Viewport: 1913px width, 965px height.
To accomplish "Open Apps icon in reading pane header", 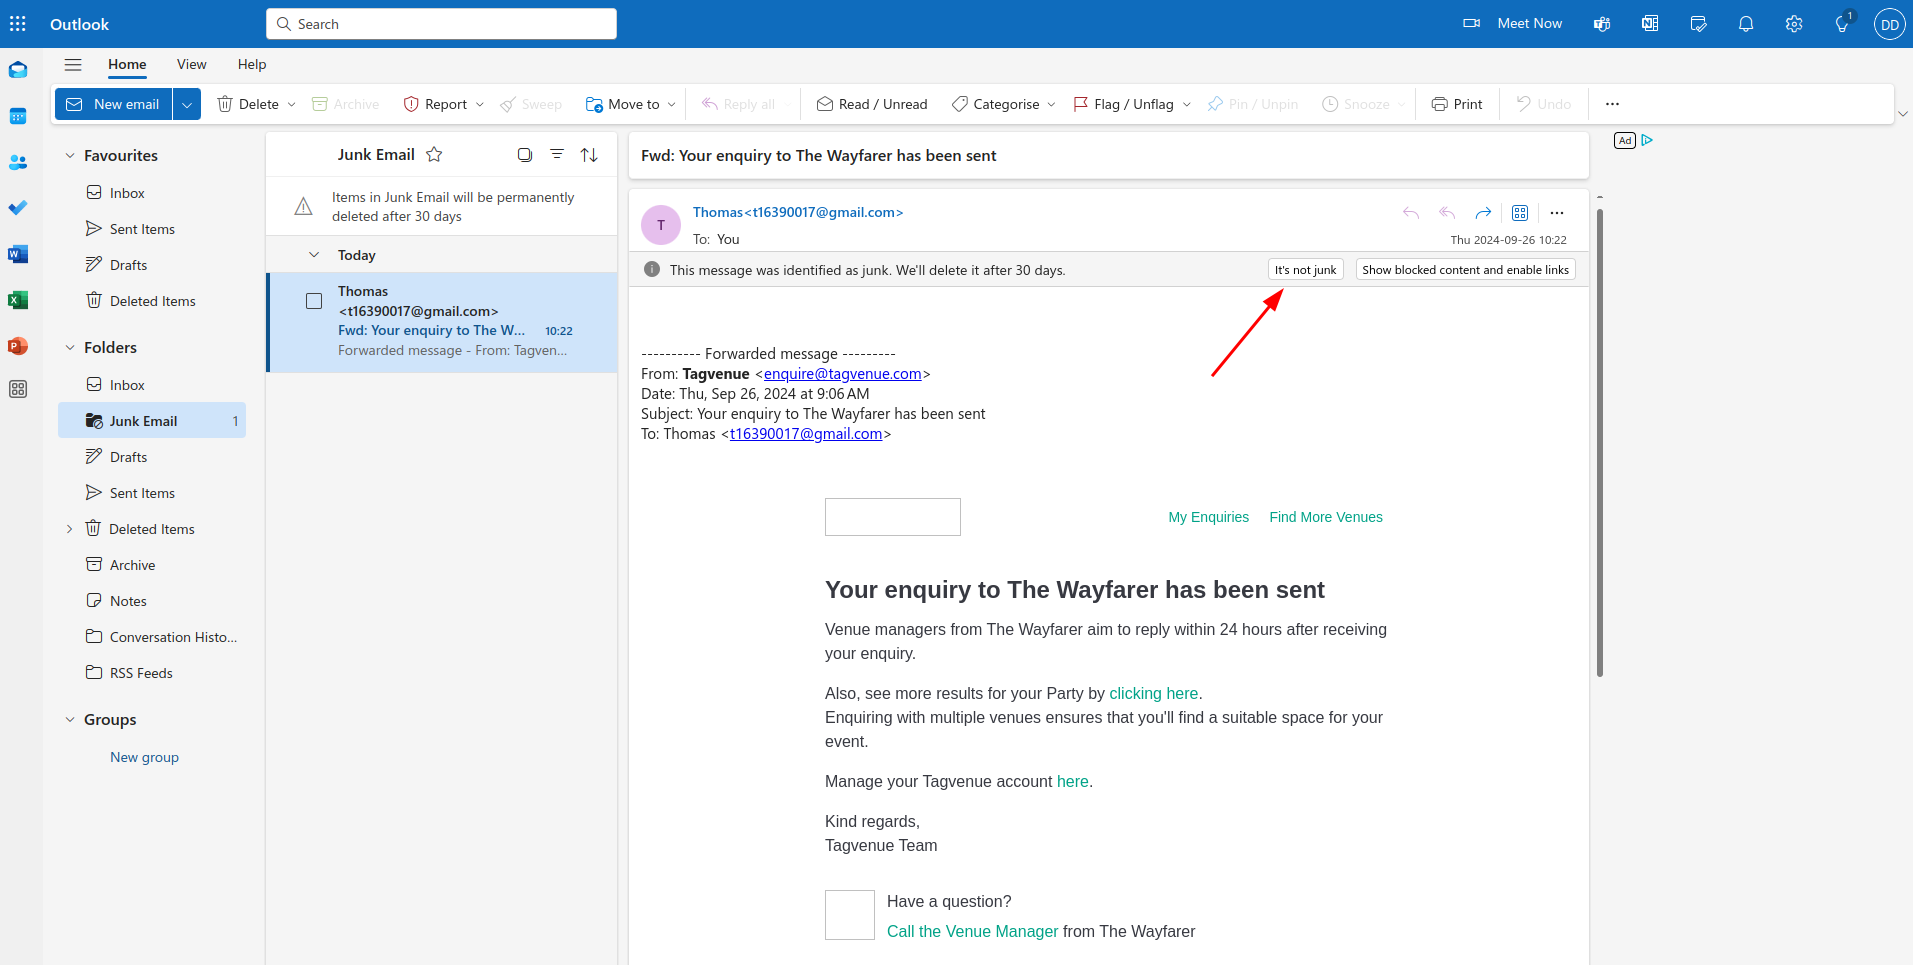I will pos(1520,213).
